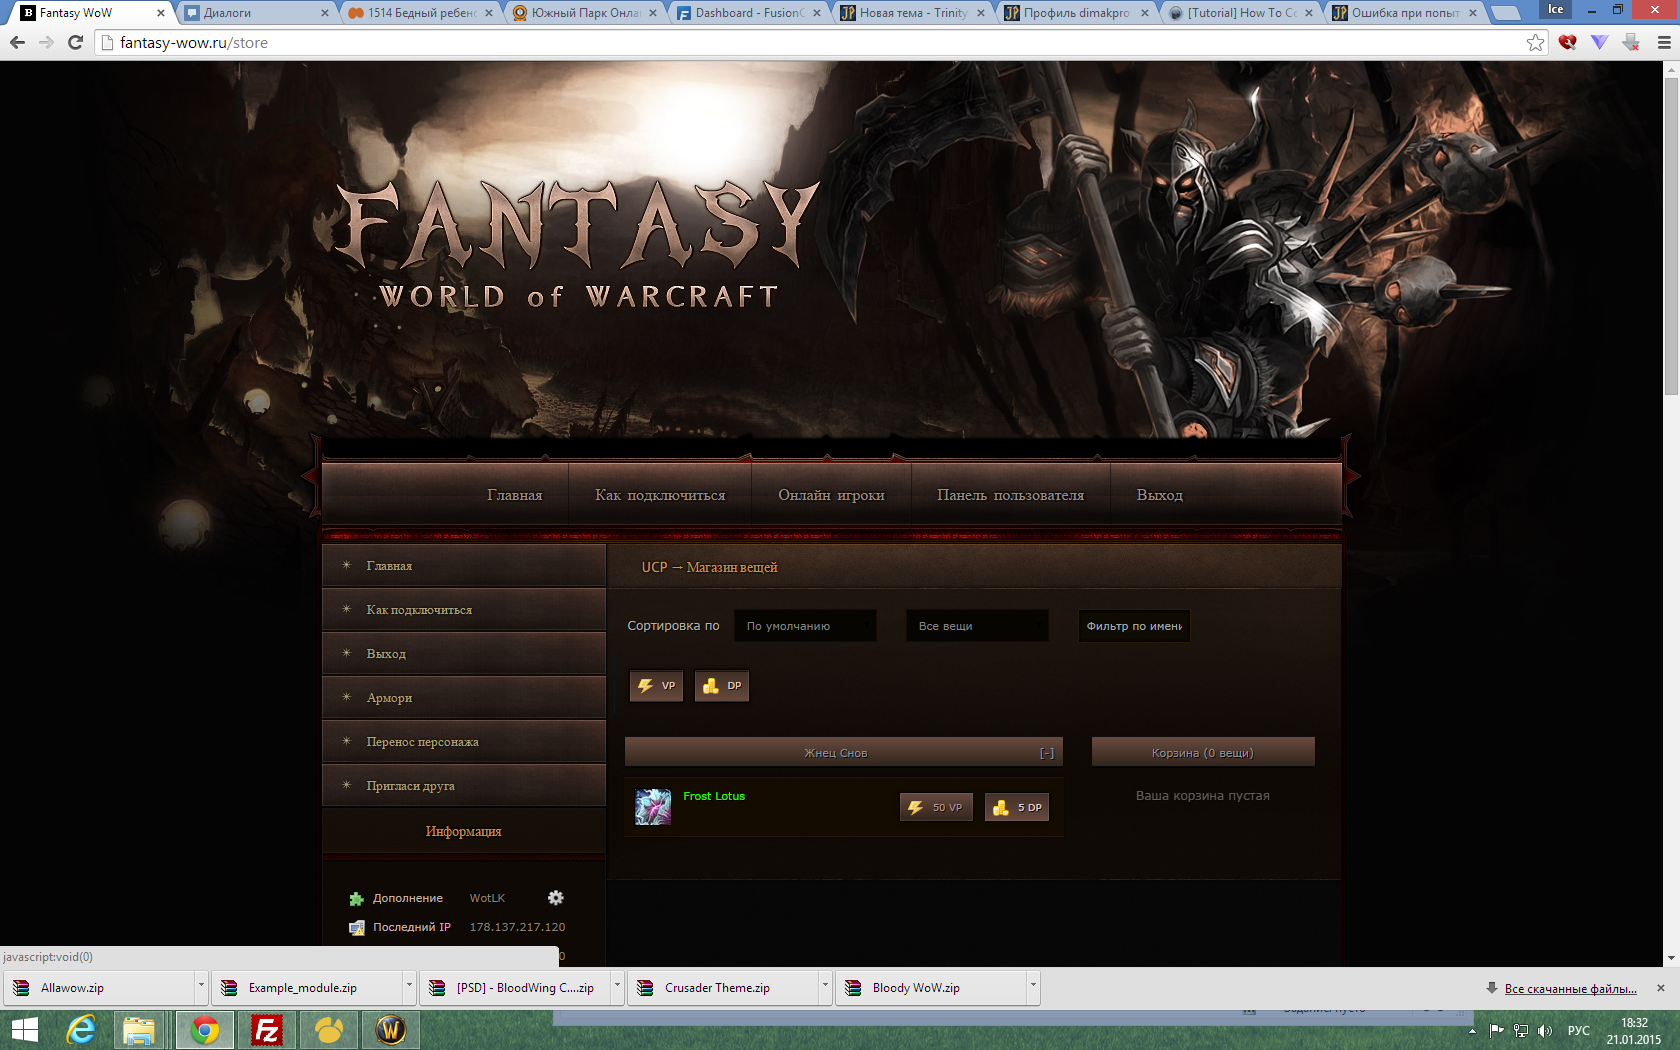Open Панель пользователя in navigation menu
This screenshot has height=1050, width=1680.
1010,495
